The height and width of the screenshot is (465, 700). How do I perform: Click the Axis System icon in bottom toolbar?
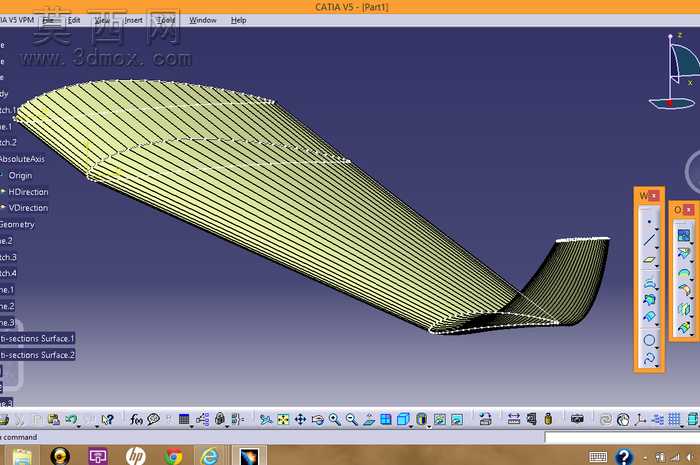(641, 419)
